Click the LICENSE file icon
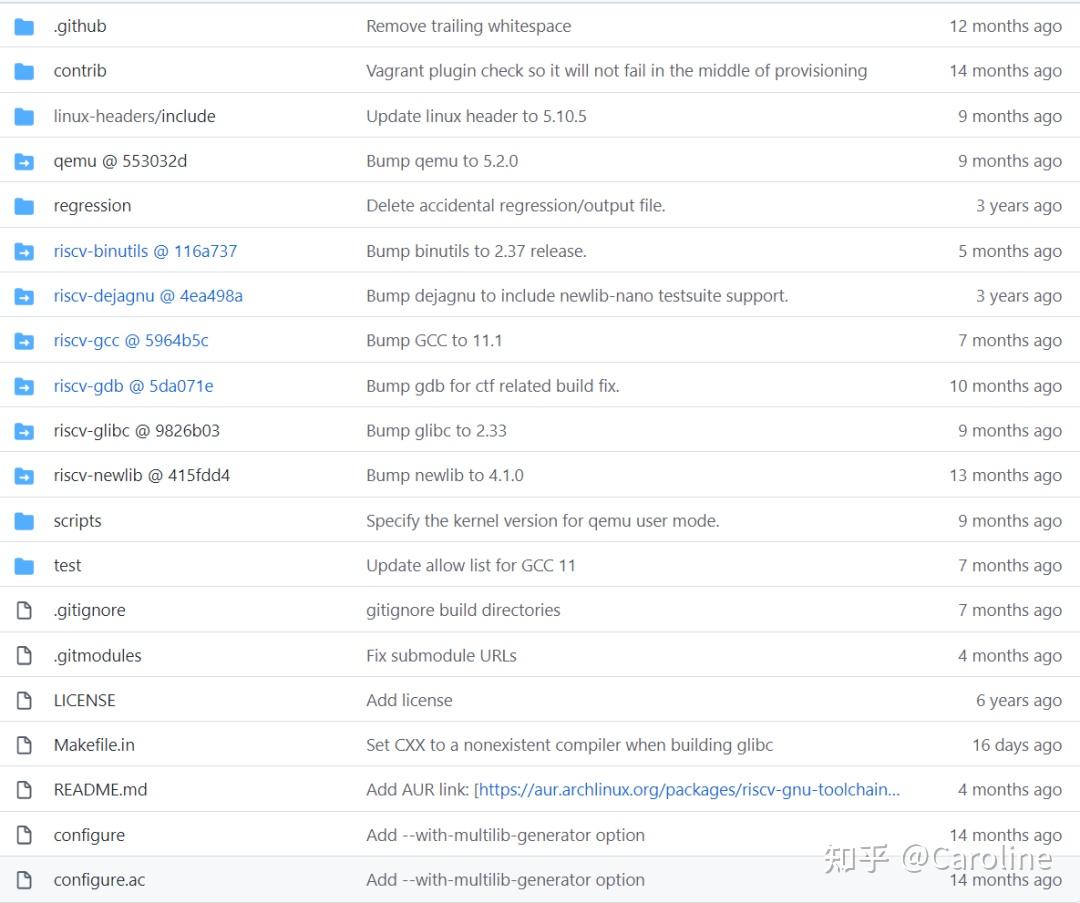 [x=24, y=700]
